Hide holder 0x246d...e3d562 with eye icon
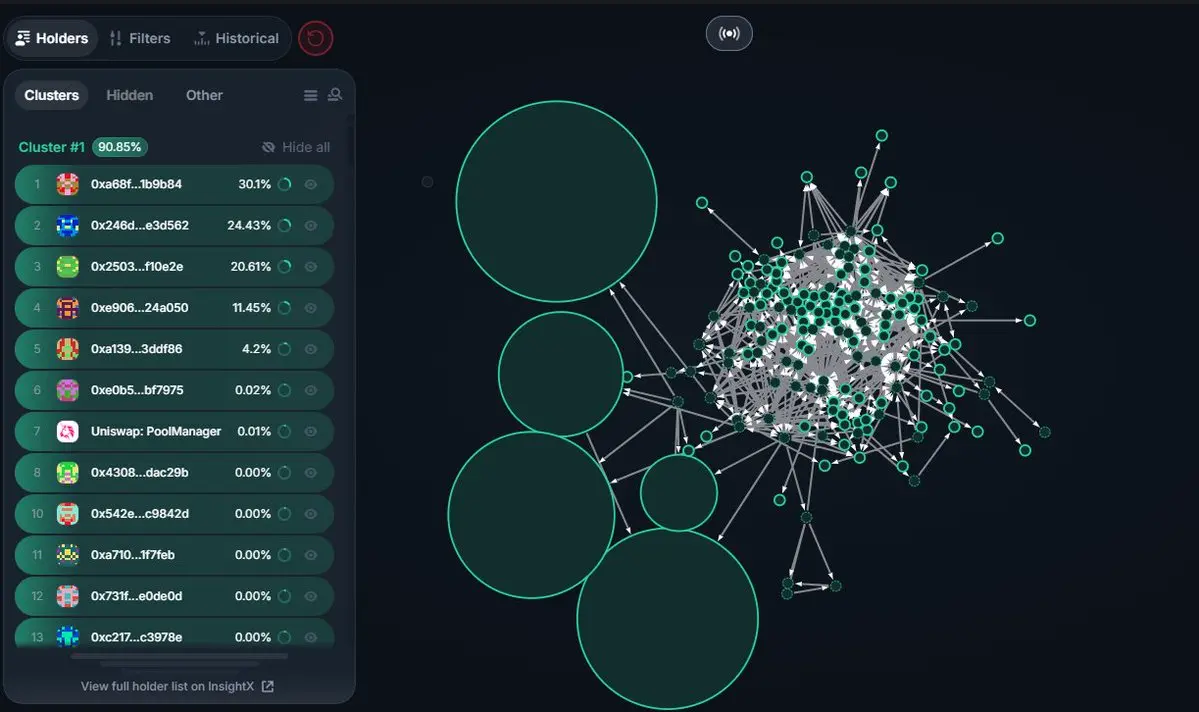 click(310, 226)
